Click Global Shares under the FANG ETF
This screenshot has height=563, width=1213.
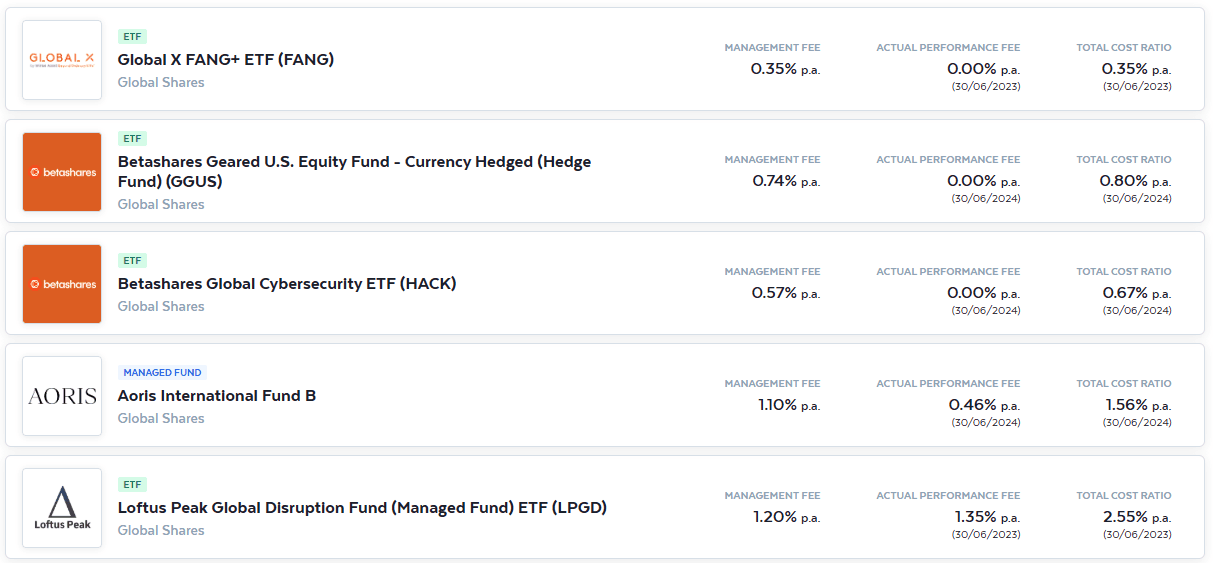161,82
